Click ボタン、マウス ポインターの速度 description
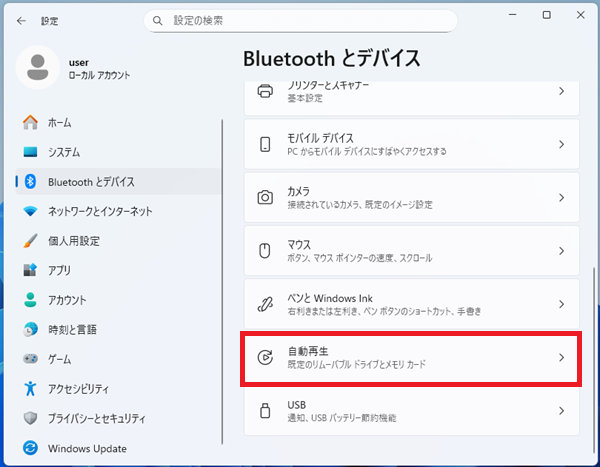Screen dimensions: 600x467 [x=360, y=258]
